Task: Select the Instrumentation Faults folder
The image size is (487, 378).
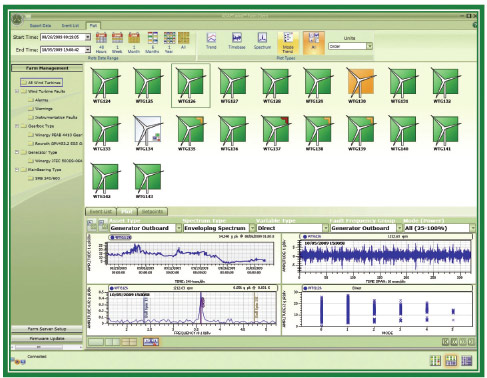Action: (53, 117)
